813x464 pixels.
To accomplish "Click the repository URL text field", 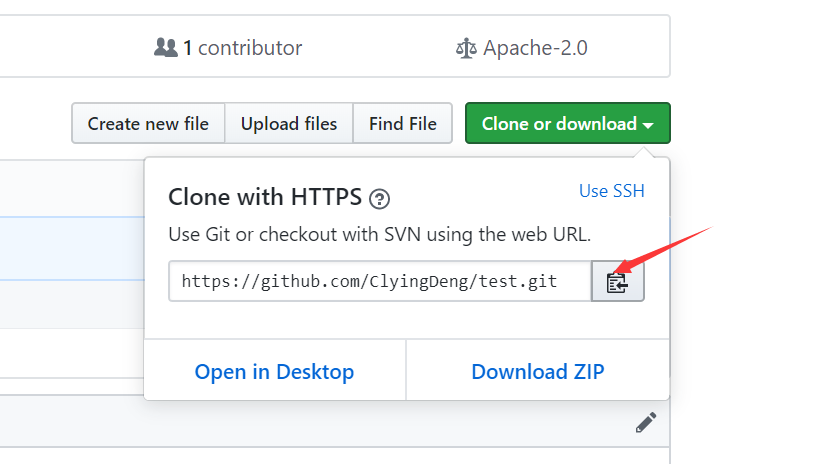I will point(379,282).
